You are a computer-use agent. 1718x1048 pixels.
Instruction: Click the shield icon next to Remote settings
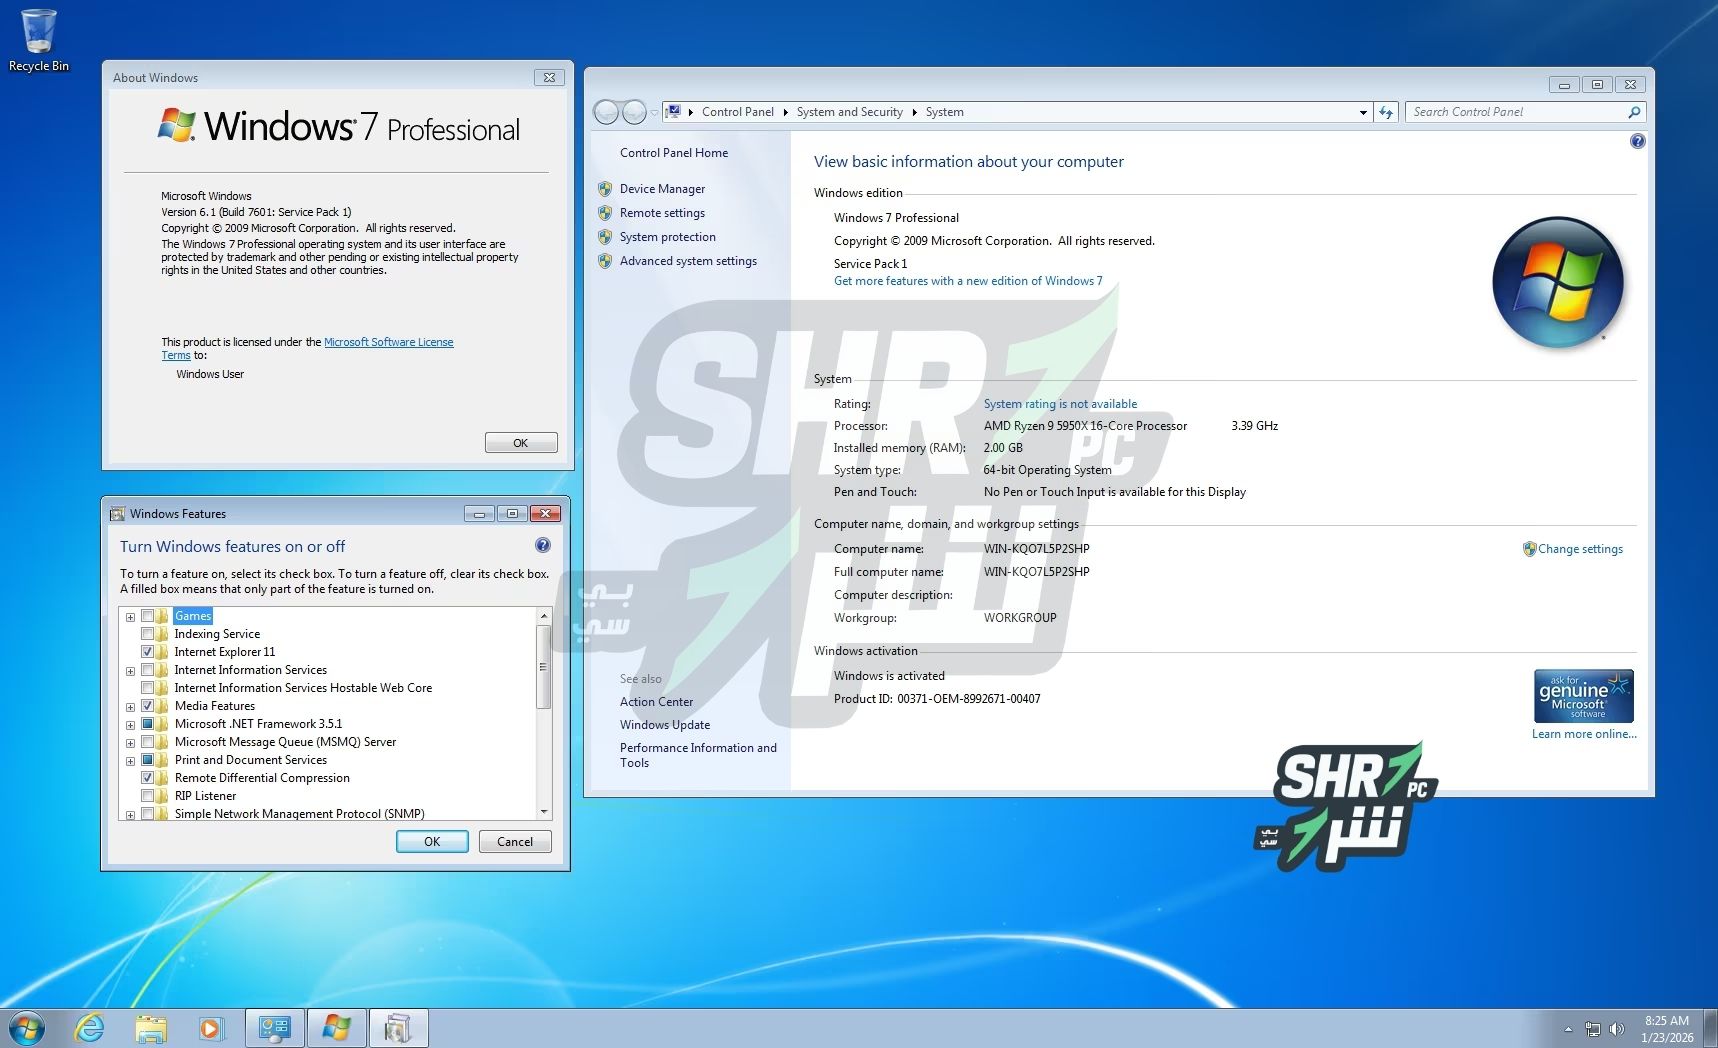pyautogui.click(x=605, y=212)
